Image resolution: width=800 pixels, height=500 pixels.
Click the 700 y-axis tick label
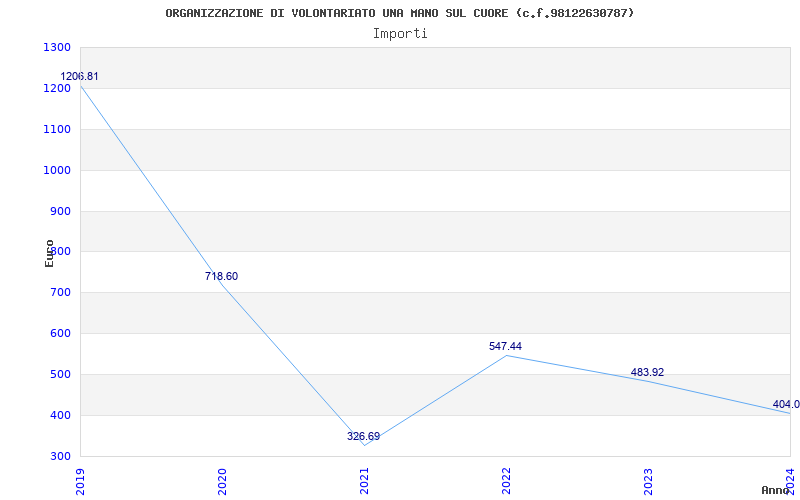click(x=61, y=293)
